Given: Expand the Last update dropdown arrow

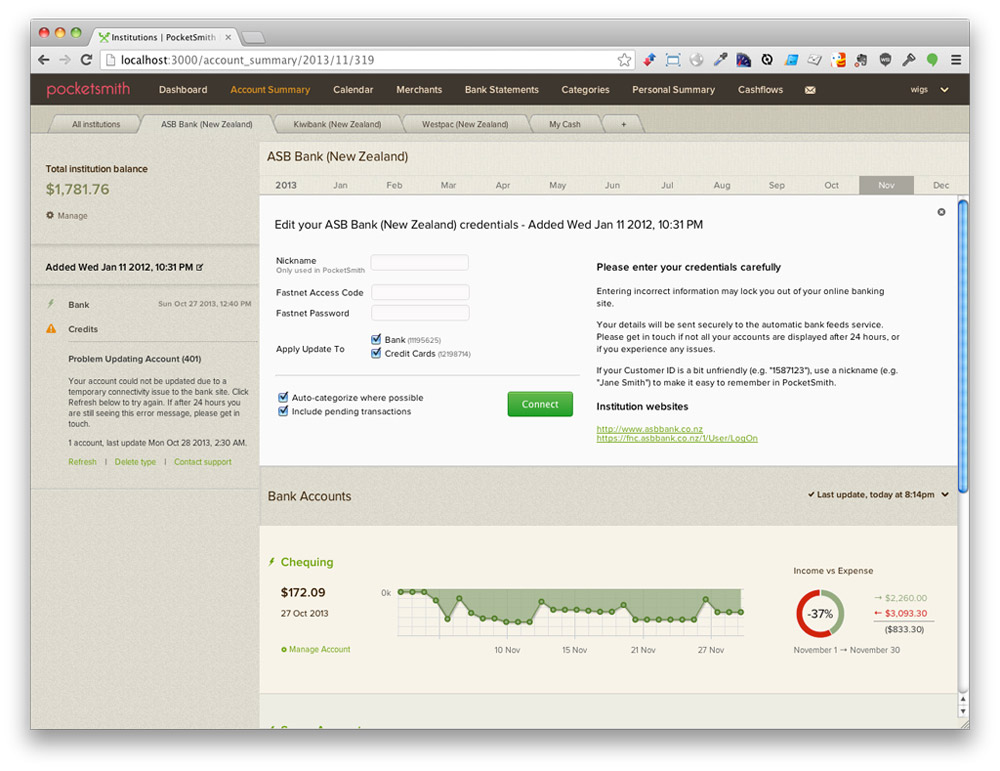Looking at the screenshot, I should point(946,494).
